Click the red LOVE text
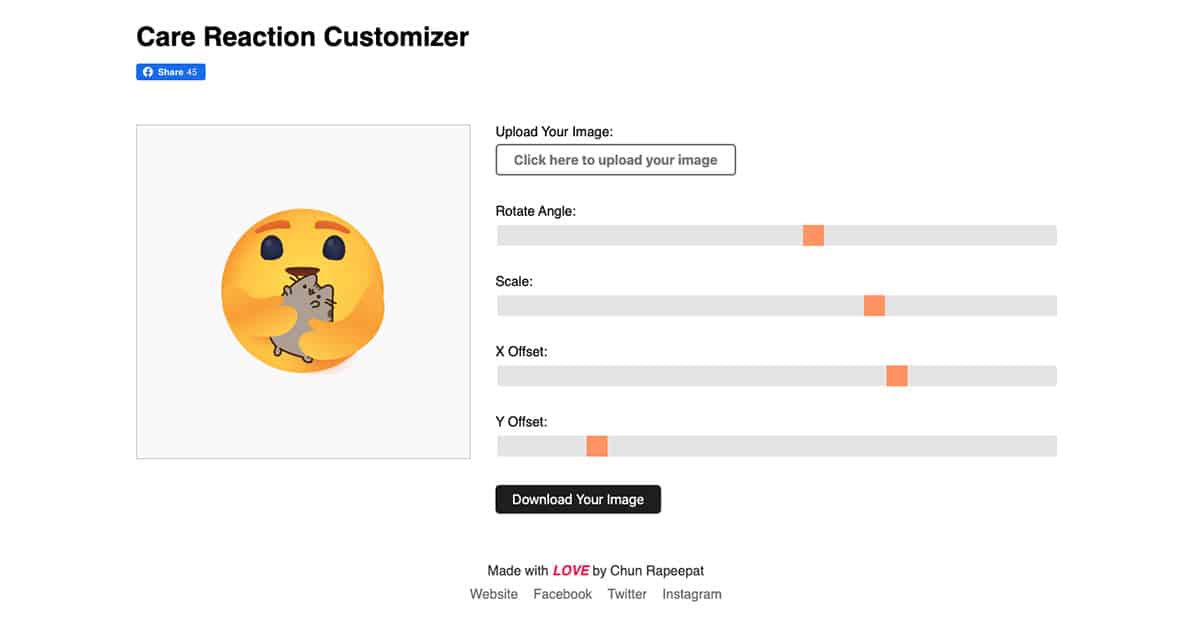Image resolution: width=1200 pixels, height=628 pixels. [x=570, y=571]
